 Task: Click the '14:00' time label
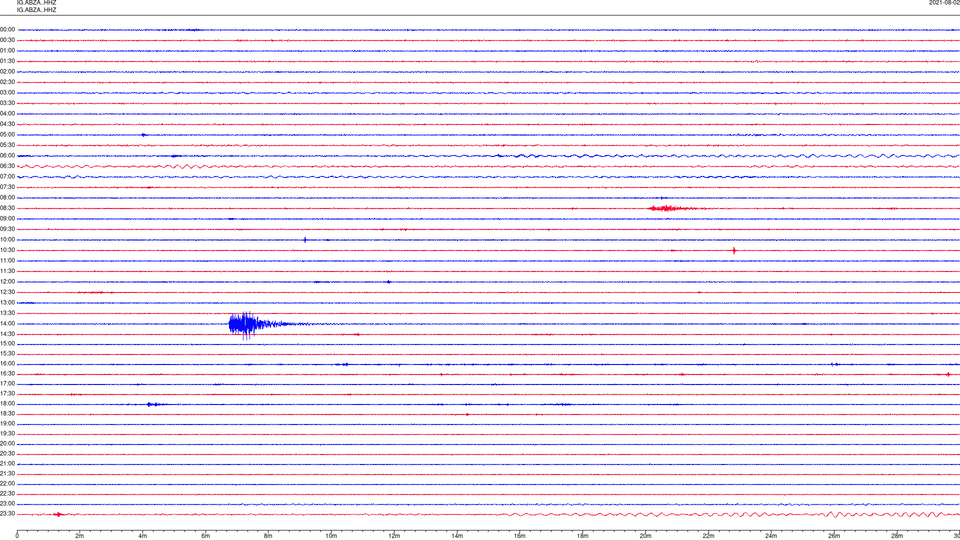pyautogui.click(x=7, y=324)
